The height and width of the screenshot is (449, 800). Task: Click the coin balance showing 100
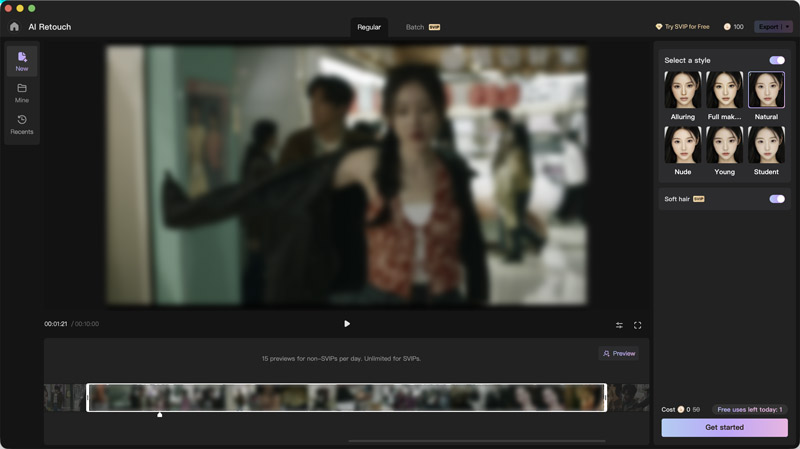734,27
